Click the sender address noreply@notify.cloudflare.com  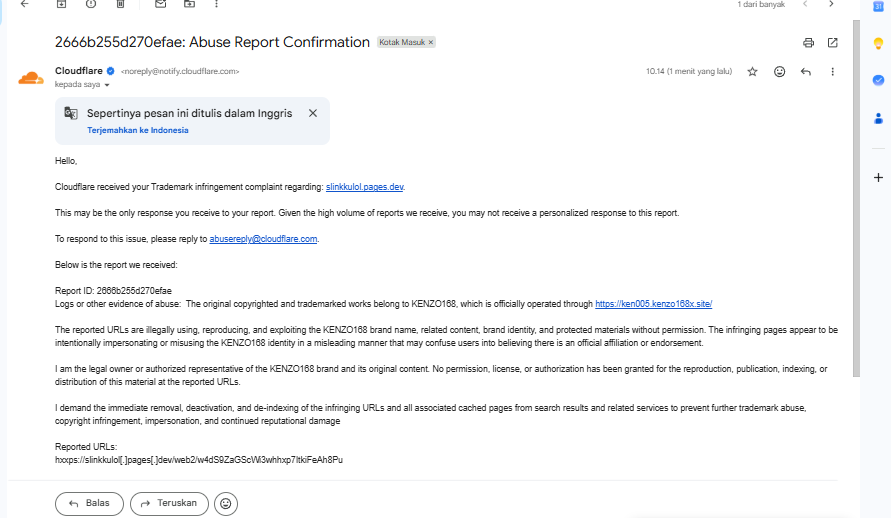click(180, 72)
